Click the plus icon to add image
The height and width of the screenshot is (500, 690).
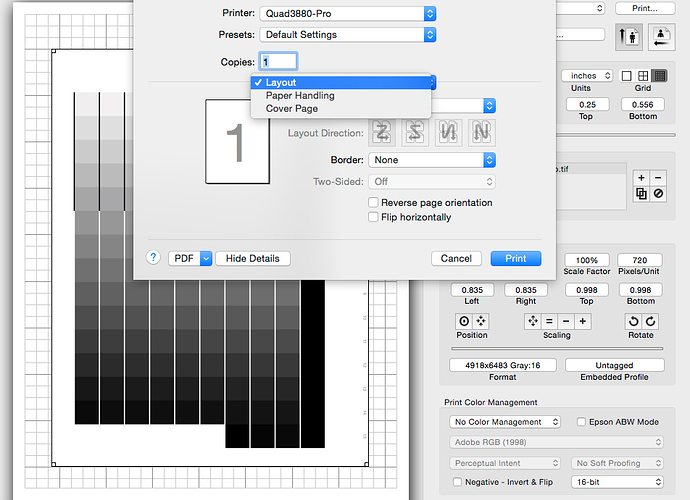click(641, 177)
